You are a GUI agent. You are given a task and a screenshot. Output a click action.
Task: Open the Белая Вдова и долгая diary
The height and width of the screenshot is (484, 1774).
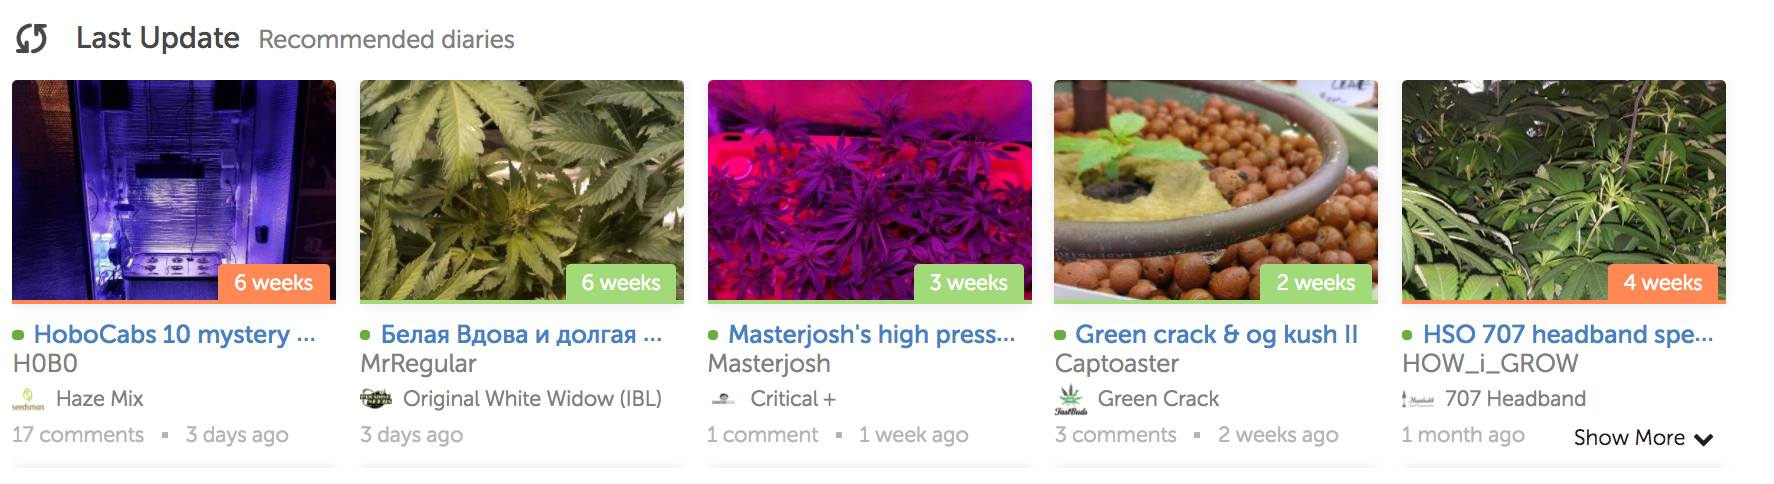point(521,334)
